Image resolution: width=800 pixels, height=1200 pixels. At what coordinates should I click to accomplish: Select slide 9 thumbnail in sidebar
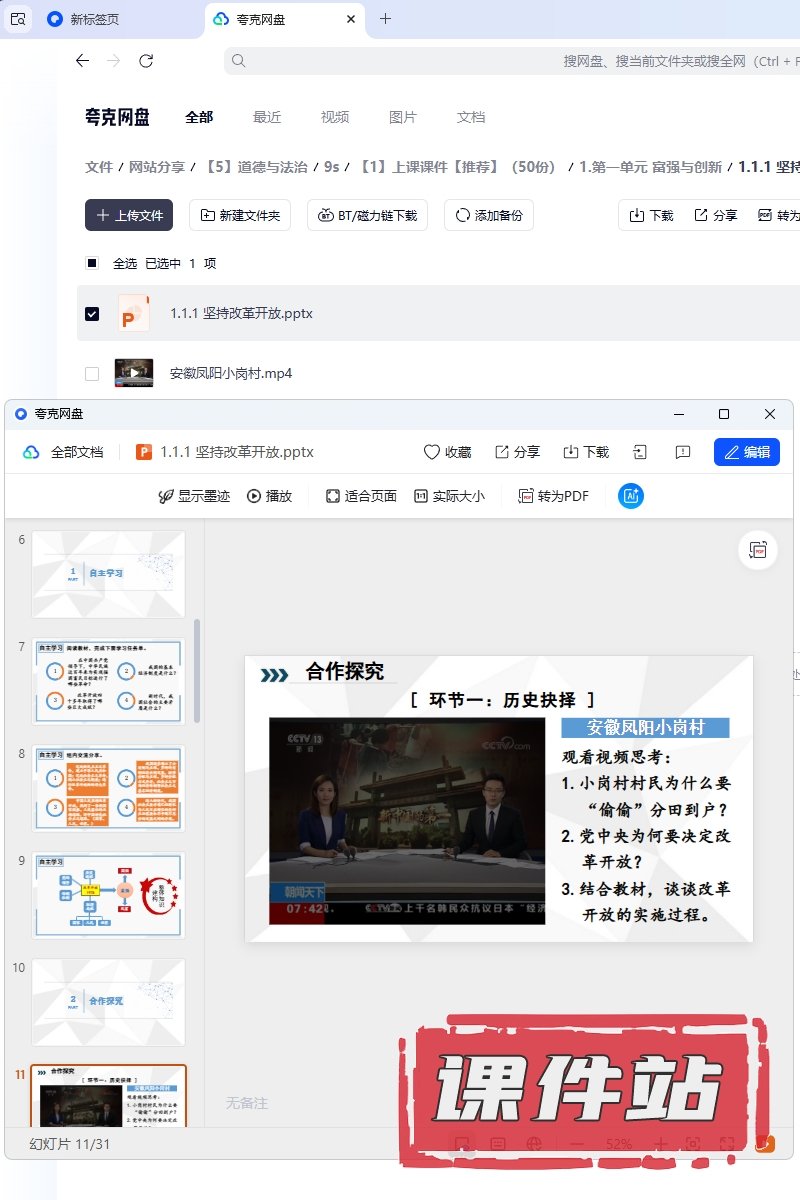coord(108,895)
